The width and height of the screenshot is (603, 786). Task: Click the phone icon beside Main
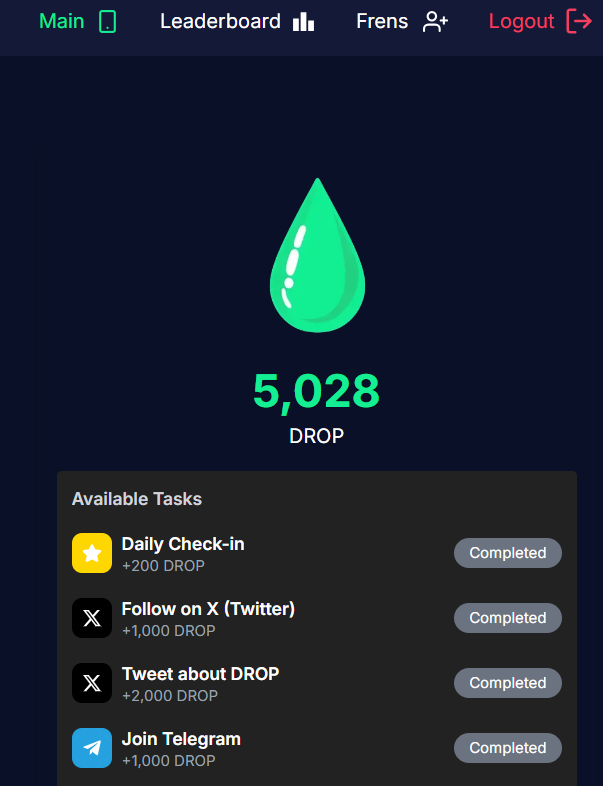coord(108,21)
